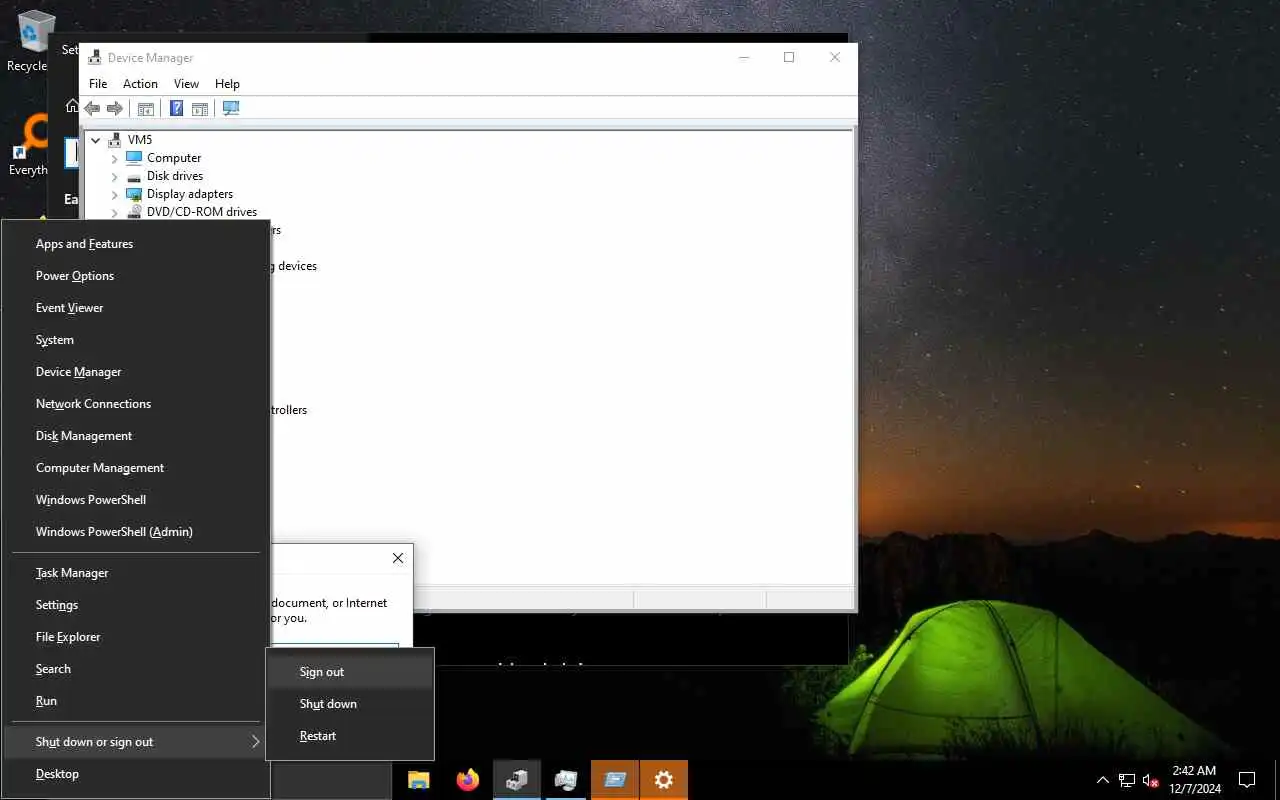Open Power Options from the Win+X menu
The height and width of the screenshot is (800, 1280).
136,276
